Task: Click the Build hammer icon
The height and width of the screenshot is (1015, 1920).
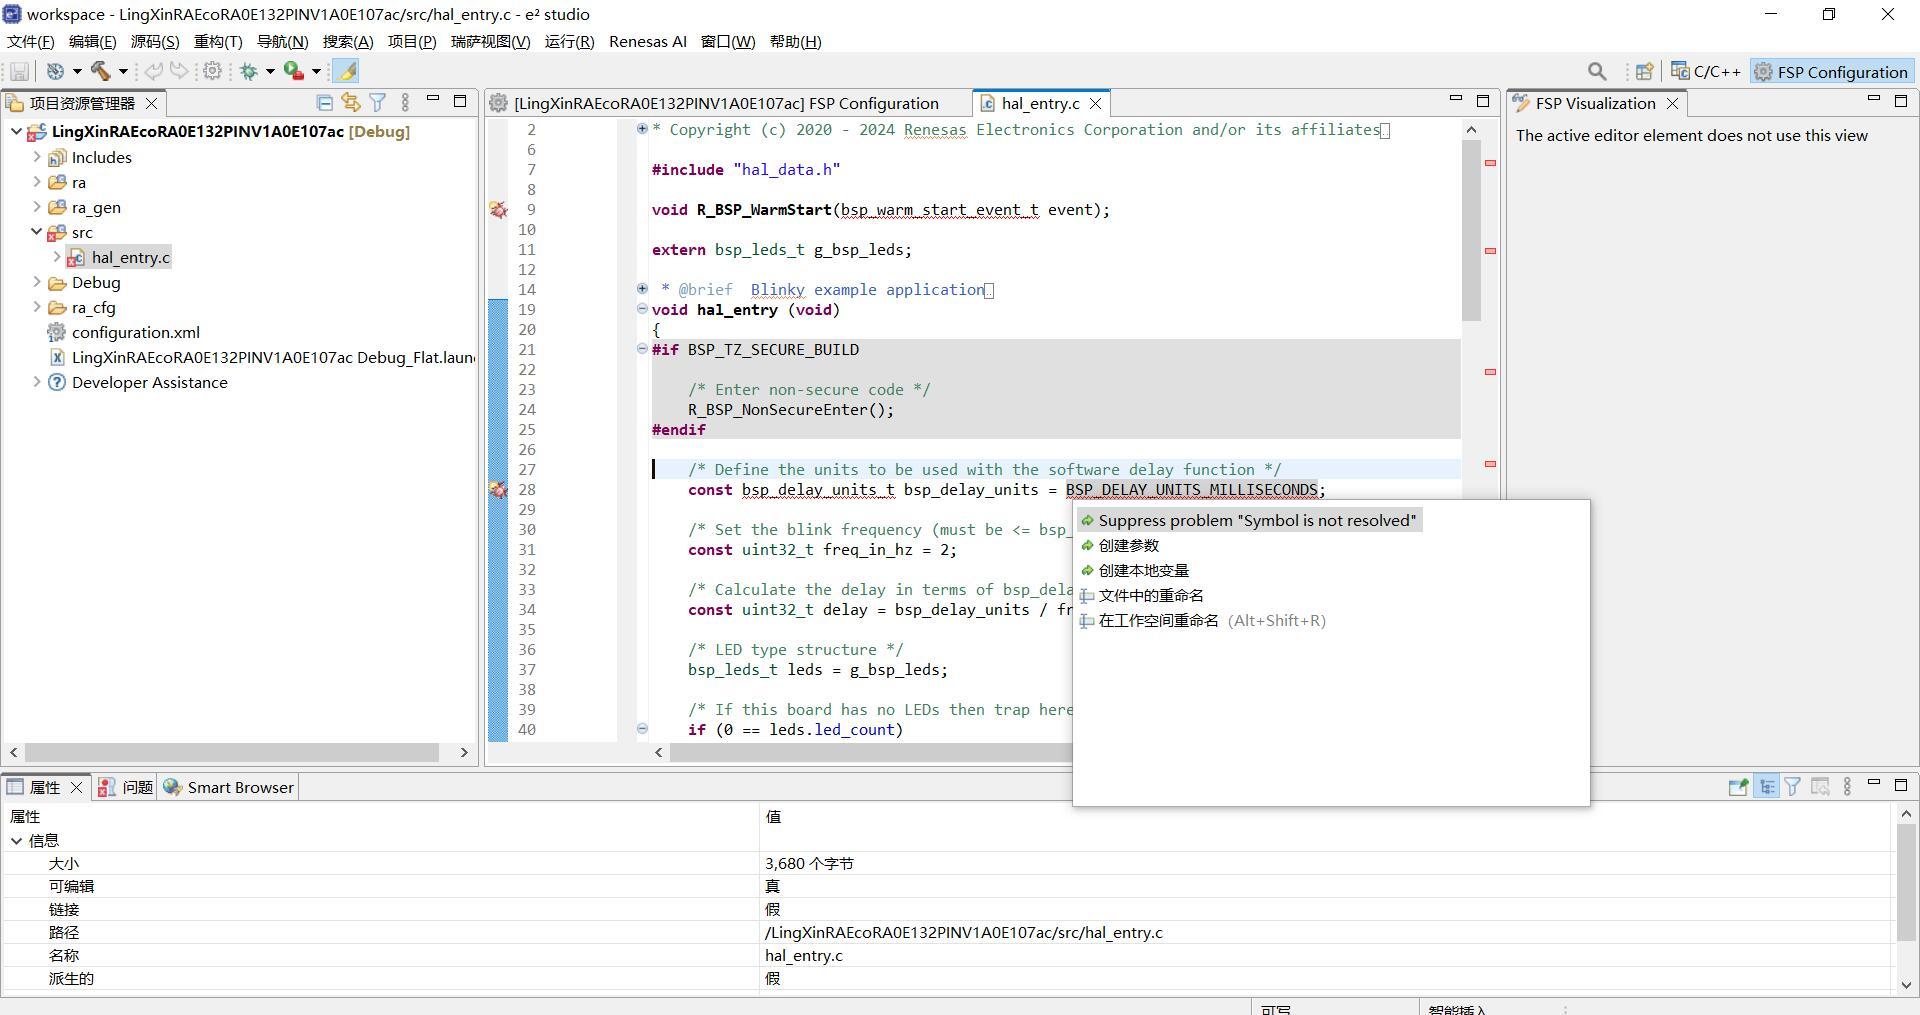Action: 100,71
